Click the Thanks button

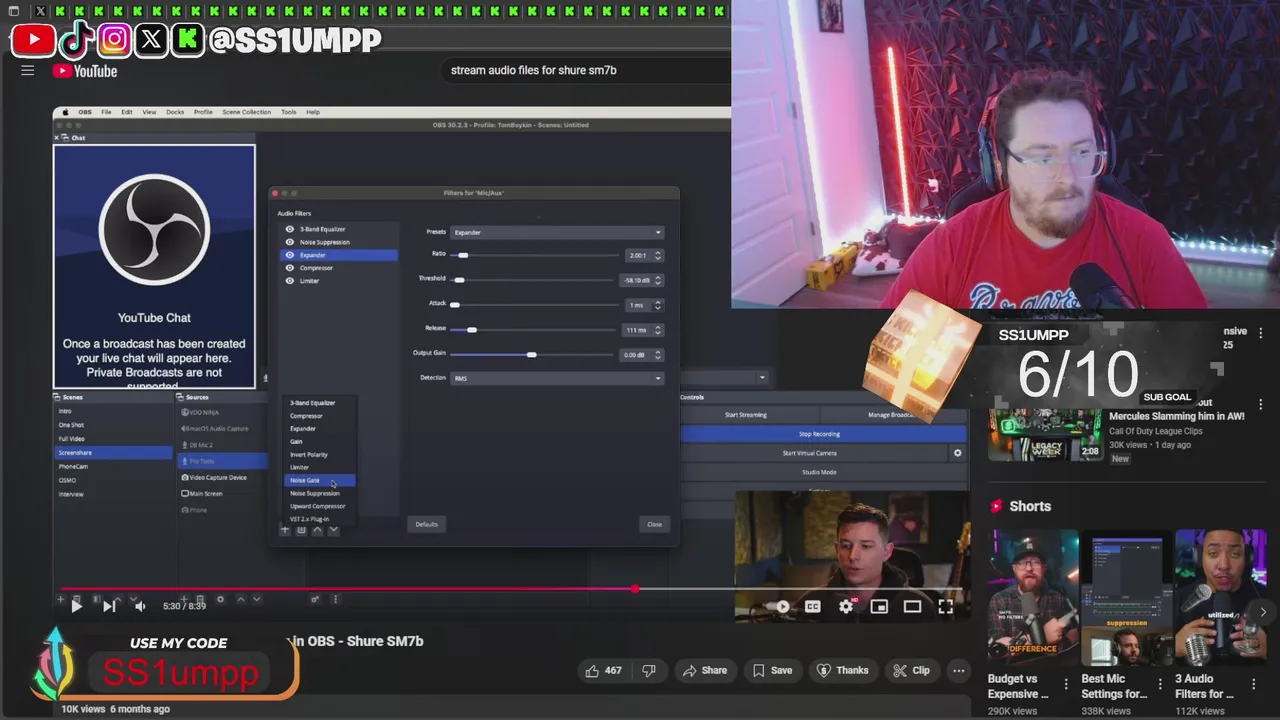pos(842,670)
